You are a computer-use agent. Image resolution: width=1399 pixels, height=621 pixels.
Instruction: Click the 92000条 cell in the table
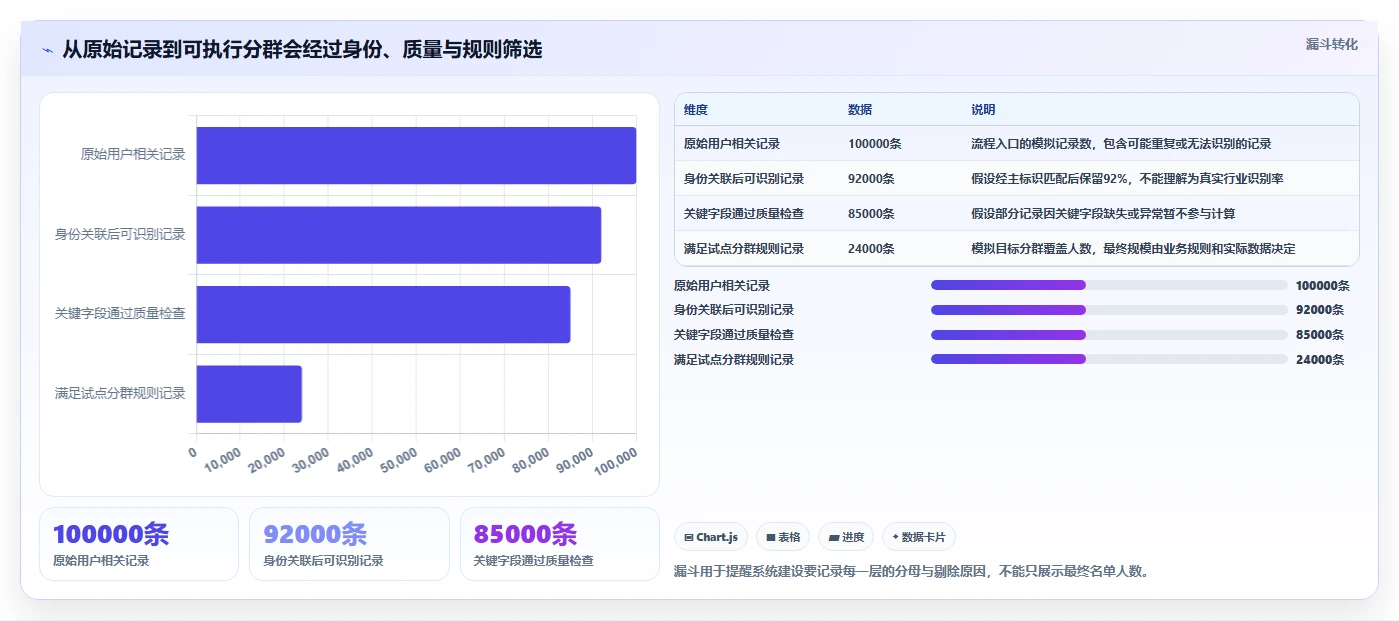[x=871, y=179]
